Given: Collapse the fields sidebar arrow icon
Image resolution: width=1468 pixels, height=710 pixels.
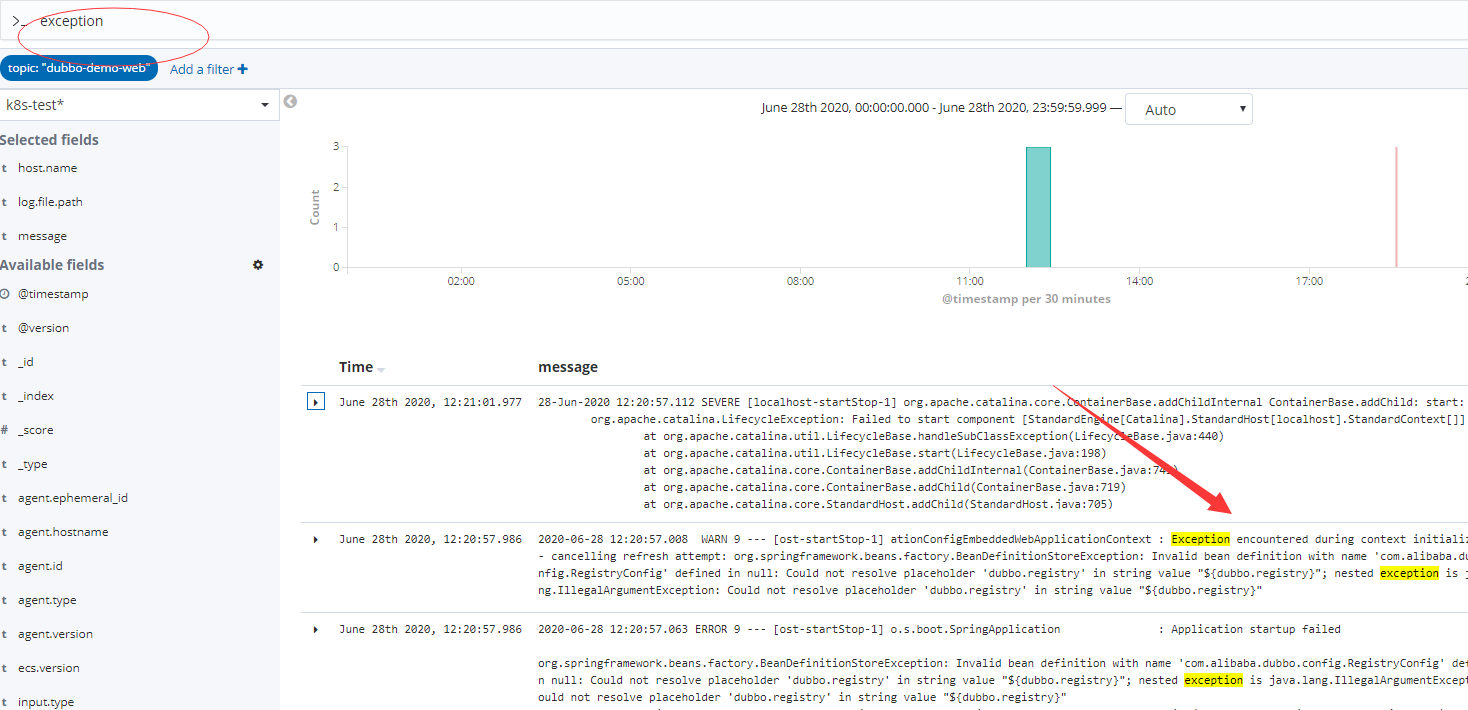Looking at the screenshot, I should click(290, 101).
